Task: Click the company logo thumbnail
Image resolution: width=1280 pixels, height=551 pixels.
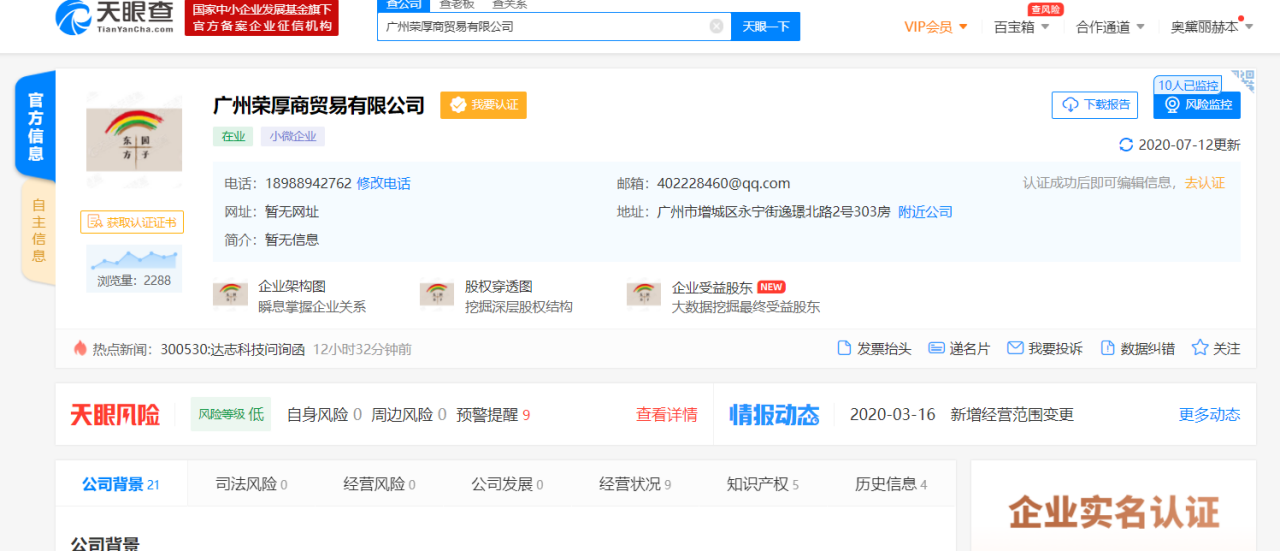Action: pos(133,139)
